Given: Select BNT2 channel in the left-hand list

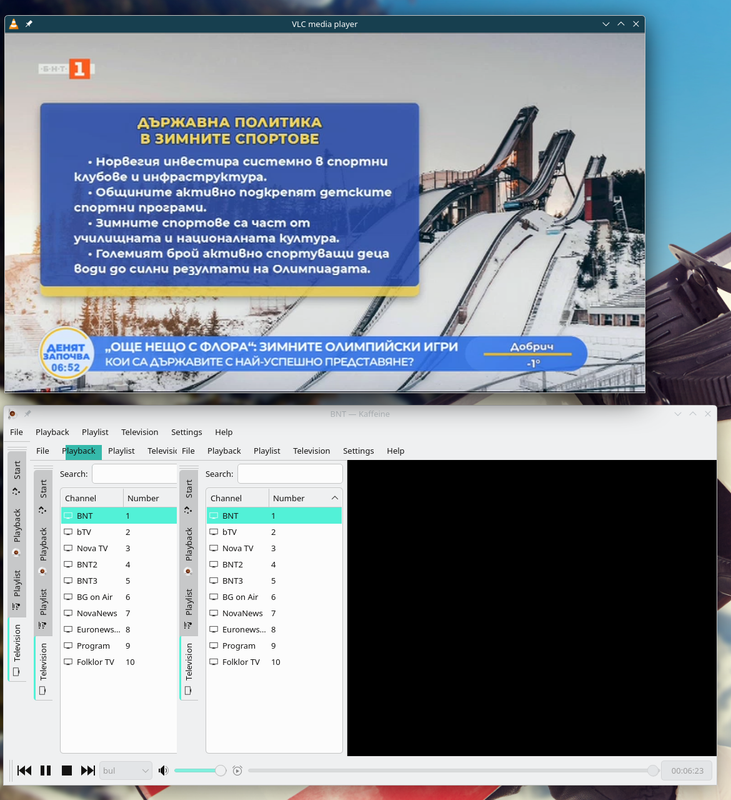Looking at the screenshot, I should click(x=119, y=565).
